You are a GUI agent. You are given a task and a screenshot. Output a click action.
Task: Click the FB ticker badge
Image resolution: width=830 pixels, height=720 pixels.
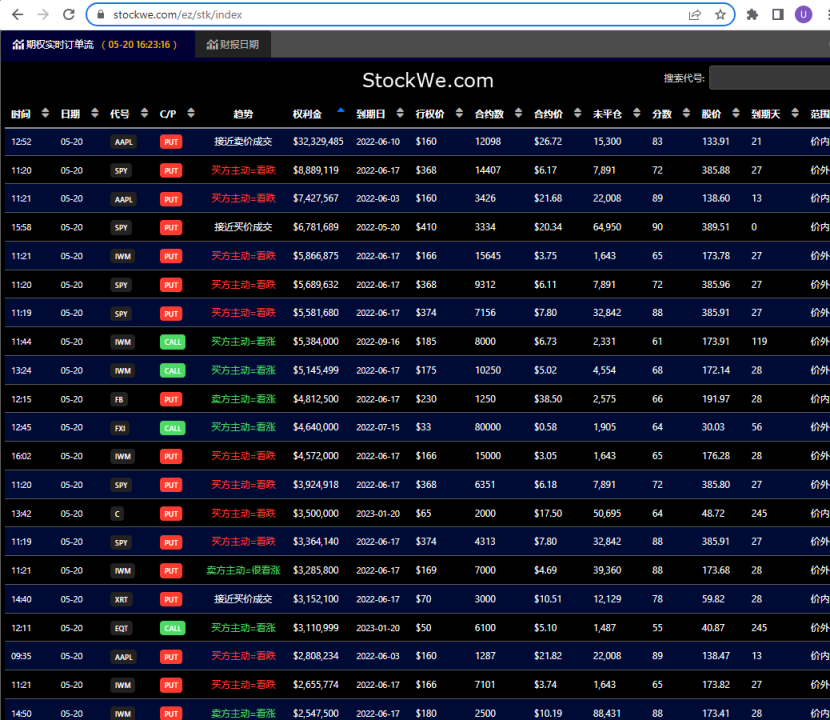[120, 399]
